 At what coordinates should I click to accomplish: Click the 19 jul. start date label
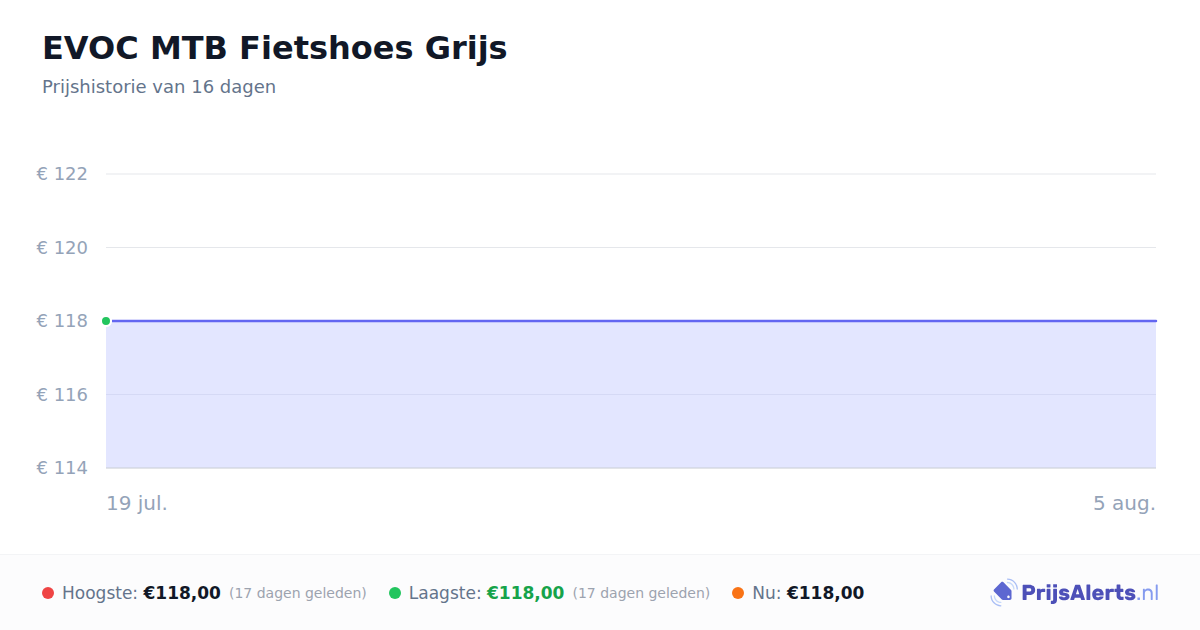click(137, 503)
